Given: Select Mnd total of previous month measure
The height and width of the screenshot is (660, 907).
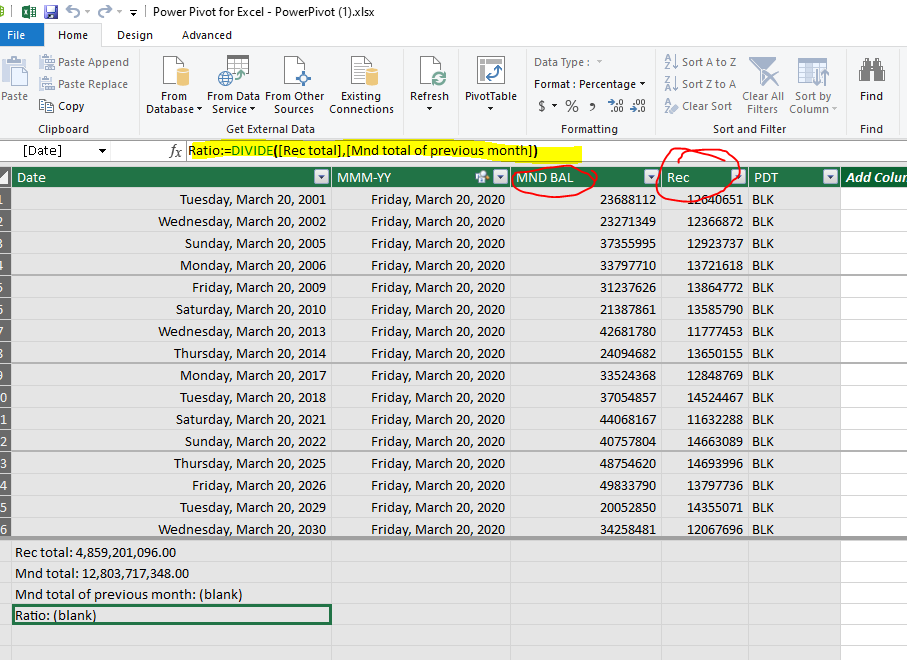Looking at the screenshot, I should pos(171,594).
